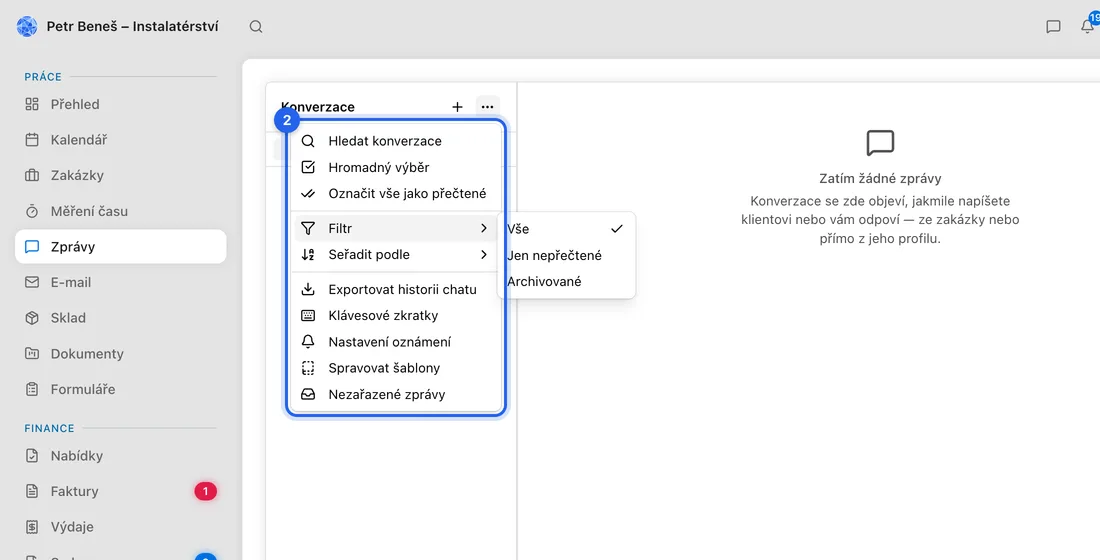Click the E-mail envelope icon
This screenshot has width=1100, height=560.
pyautogui.click(x=32, y=282)
